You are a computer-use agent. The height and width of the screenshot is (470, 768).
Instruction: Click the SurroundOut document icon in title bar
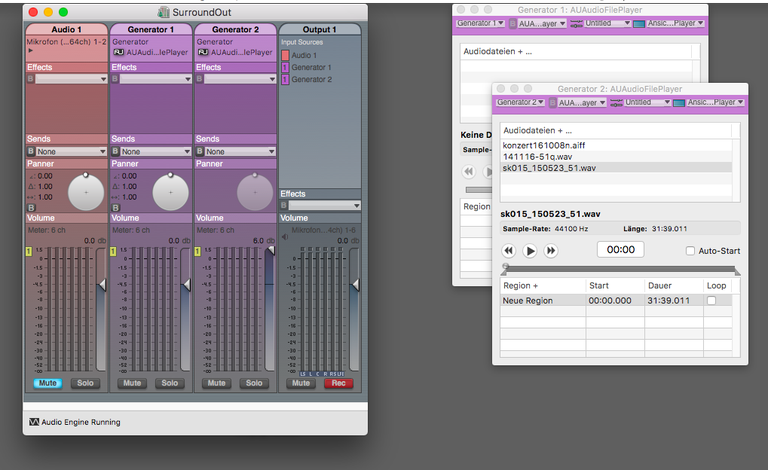coord(163,12)
